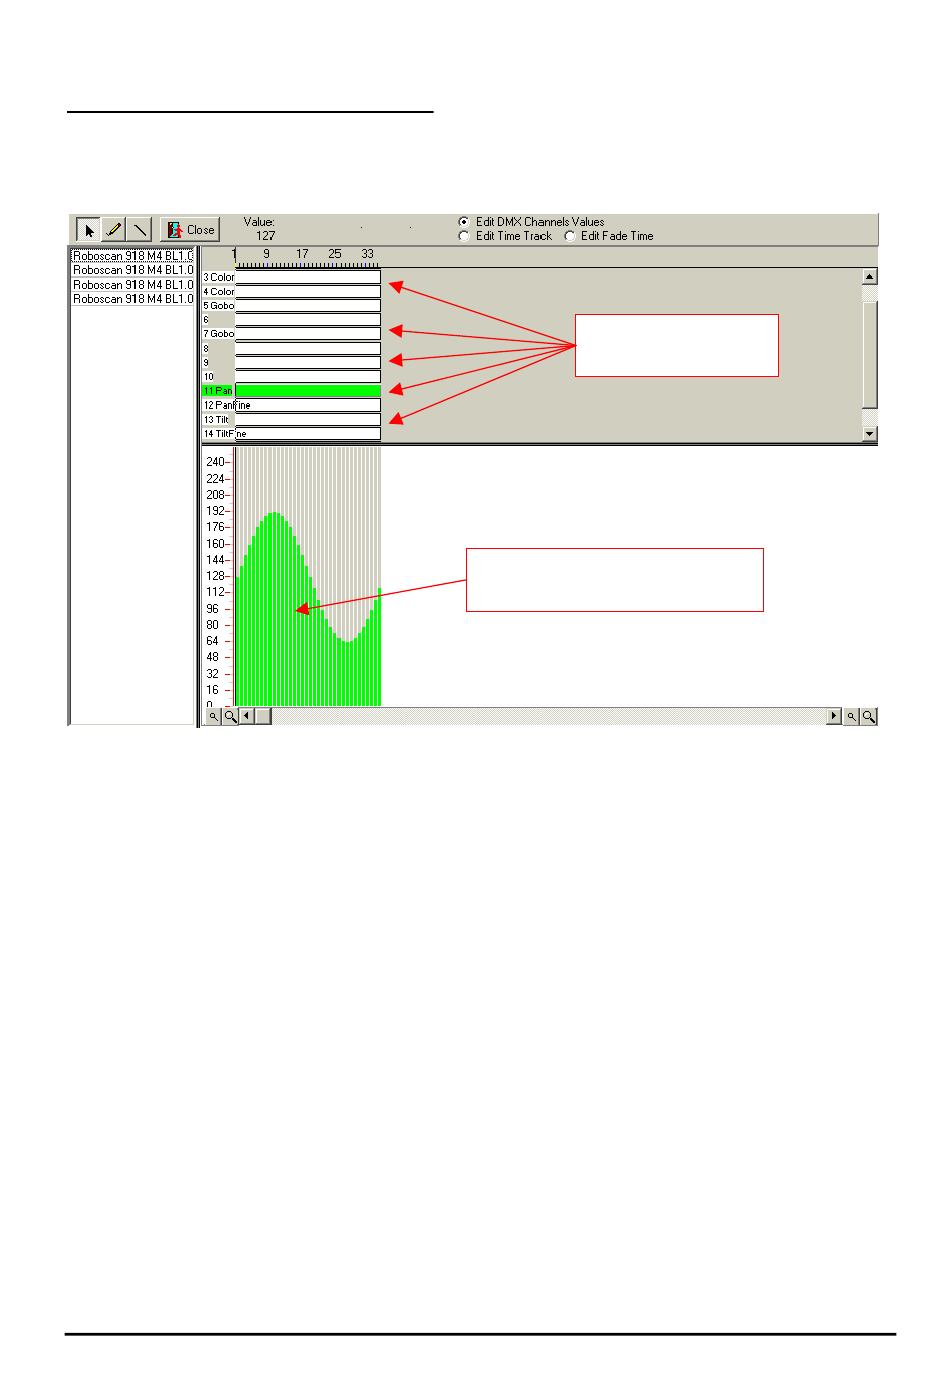The width and height of the screenshot is (950, 1379).
Task: Select the highlighted 11 Pan channel
Action: coord(291,391)
